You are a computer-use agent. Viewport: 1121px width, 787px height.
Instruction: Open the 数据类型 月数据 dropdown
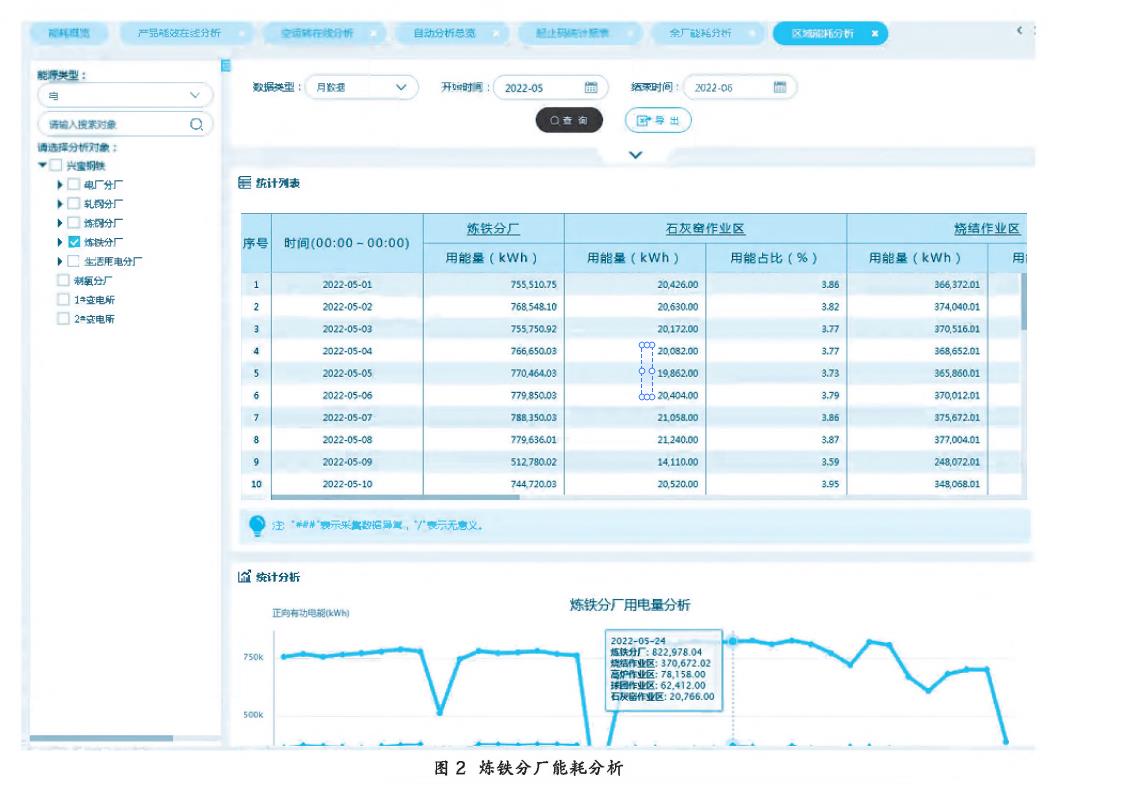pyautogui.click(x=361, y=87)
